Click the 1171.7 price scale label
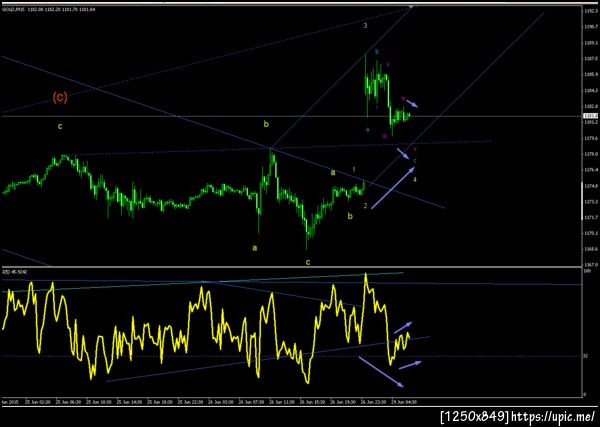Screen dimensions: 600x427 pos(589,217)
